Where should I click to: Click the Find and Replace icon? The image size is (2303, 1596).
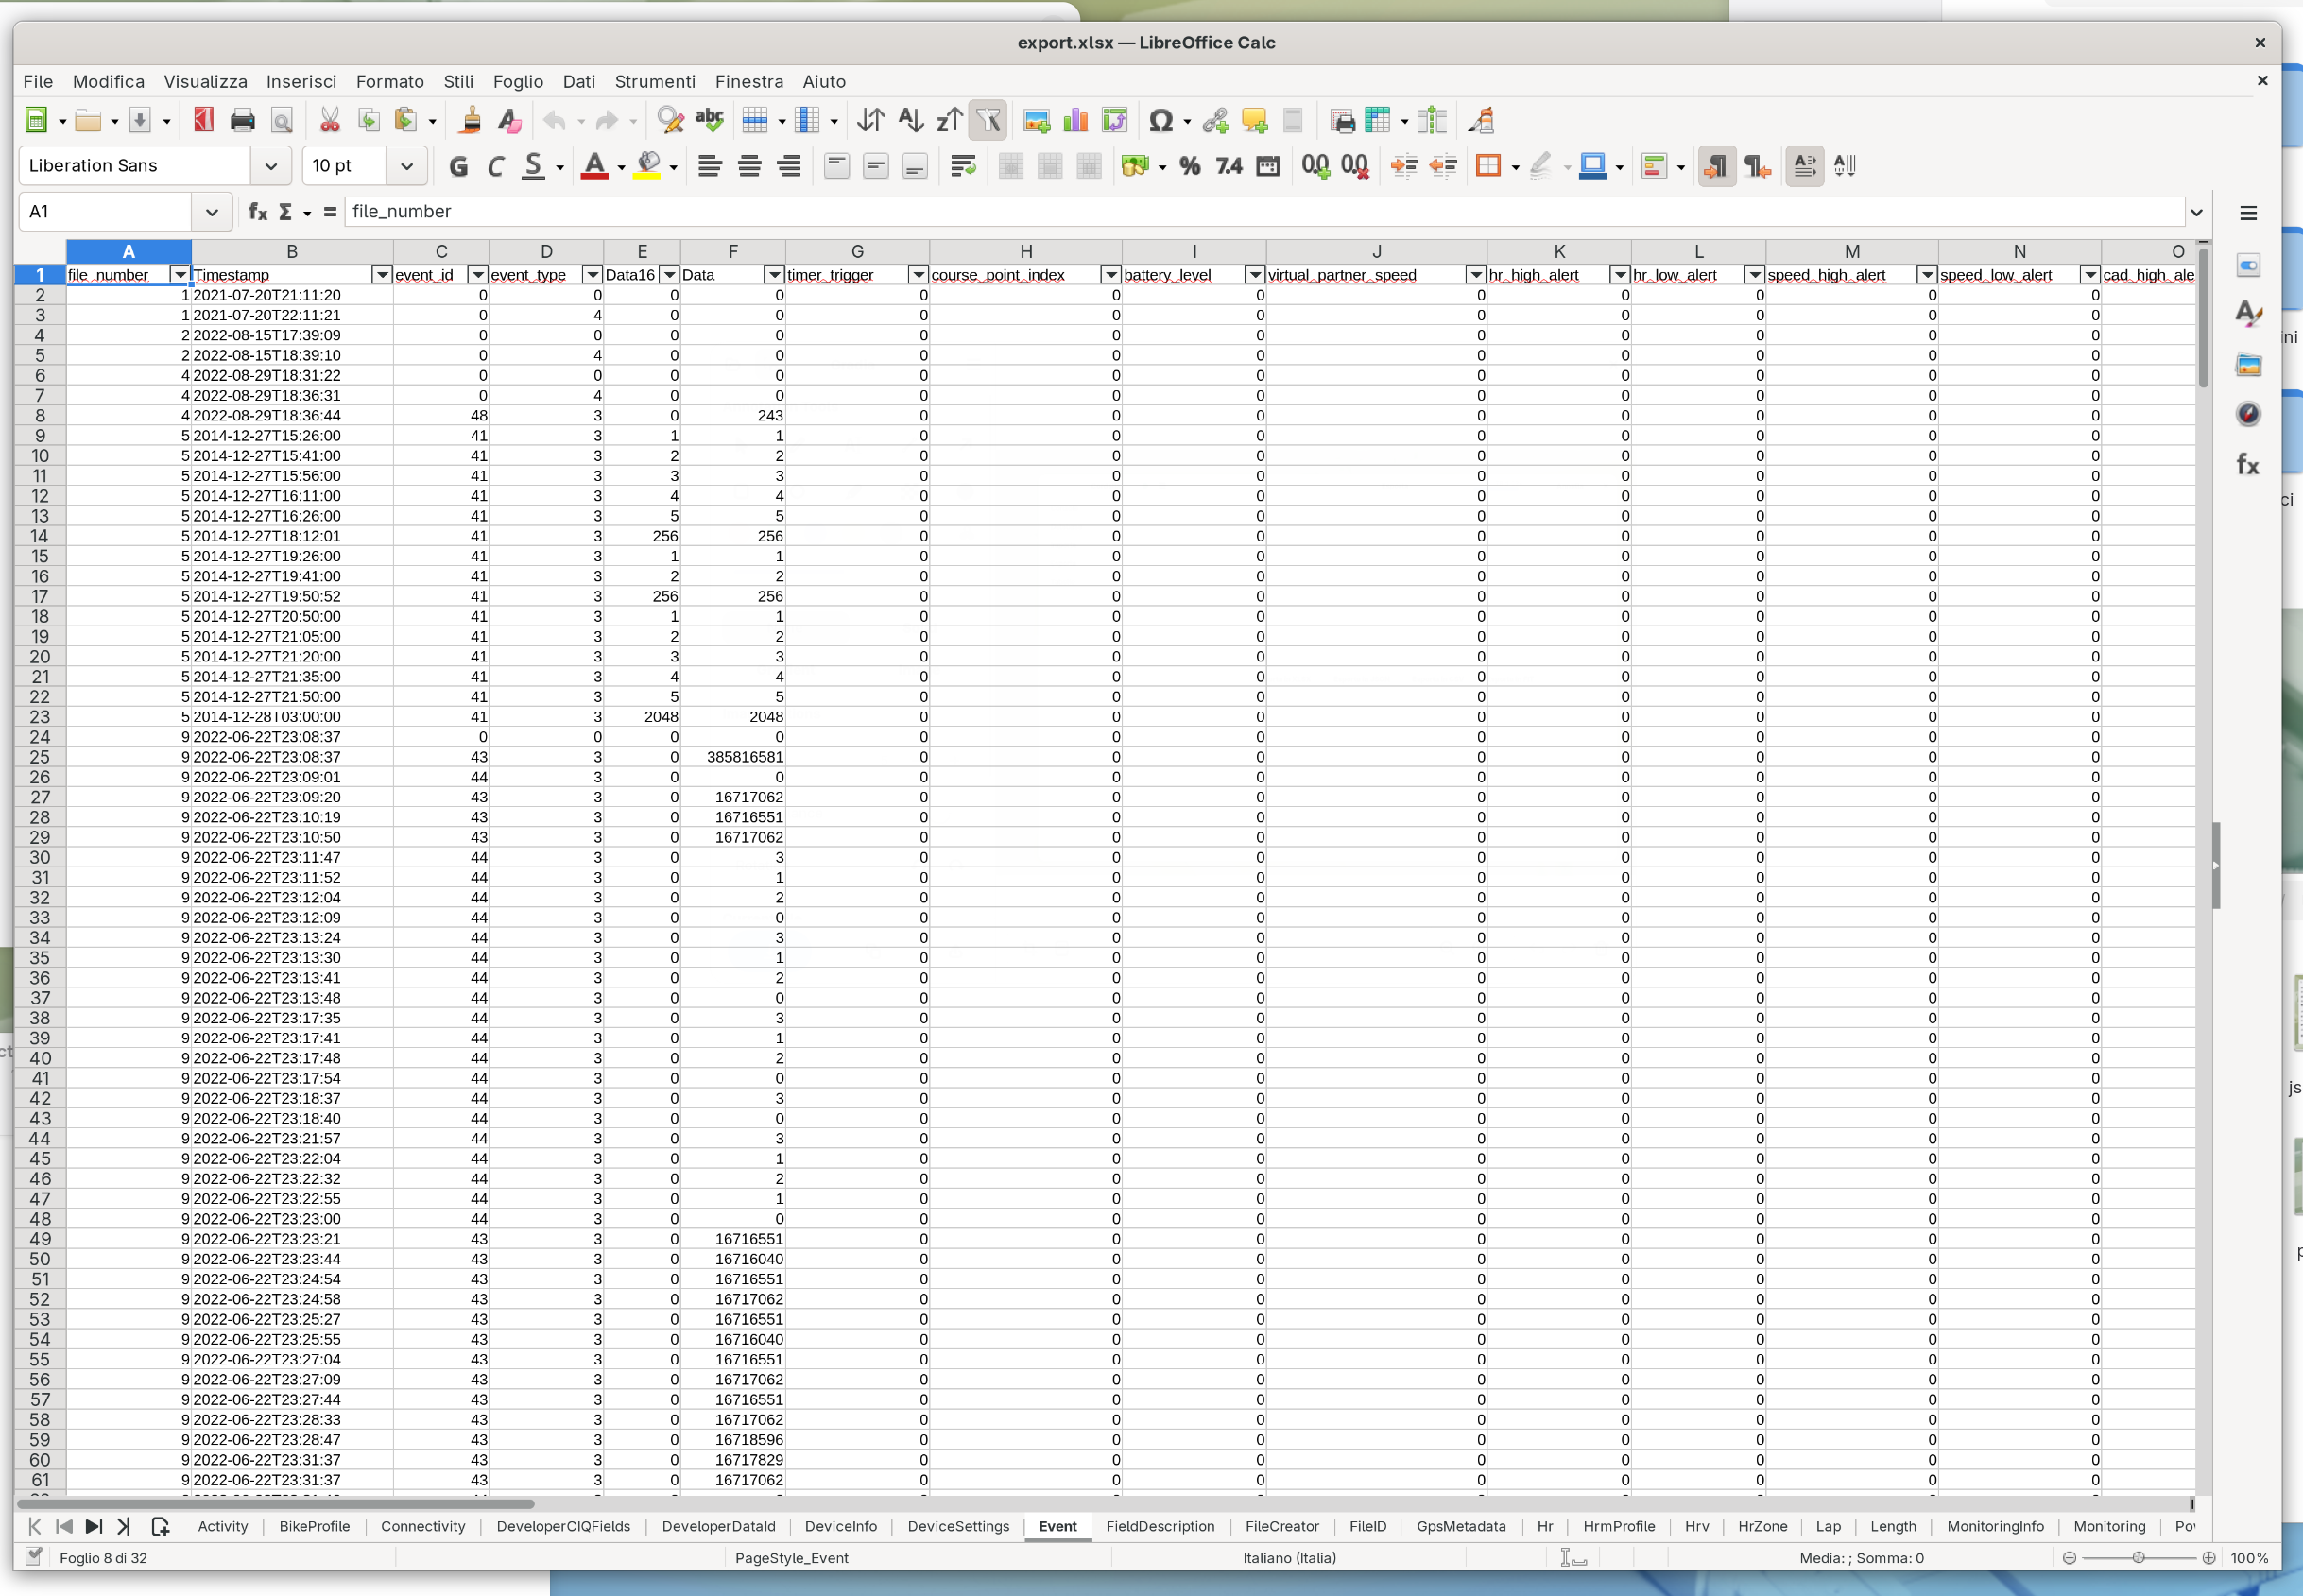(670, 121)
